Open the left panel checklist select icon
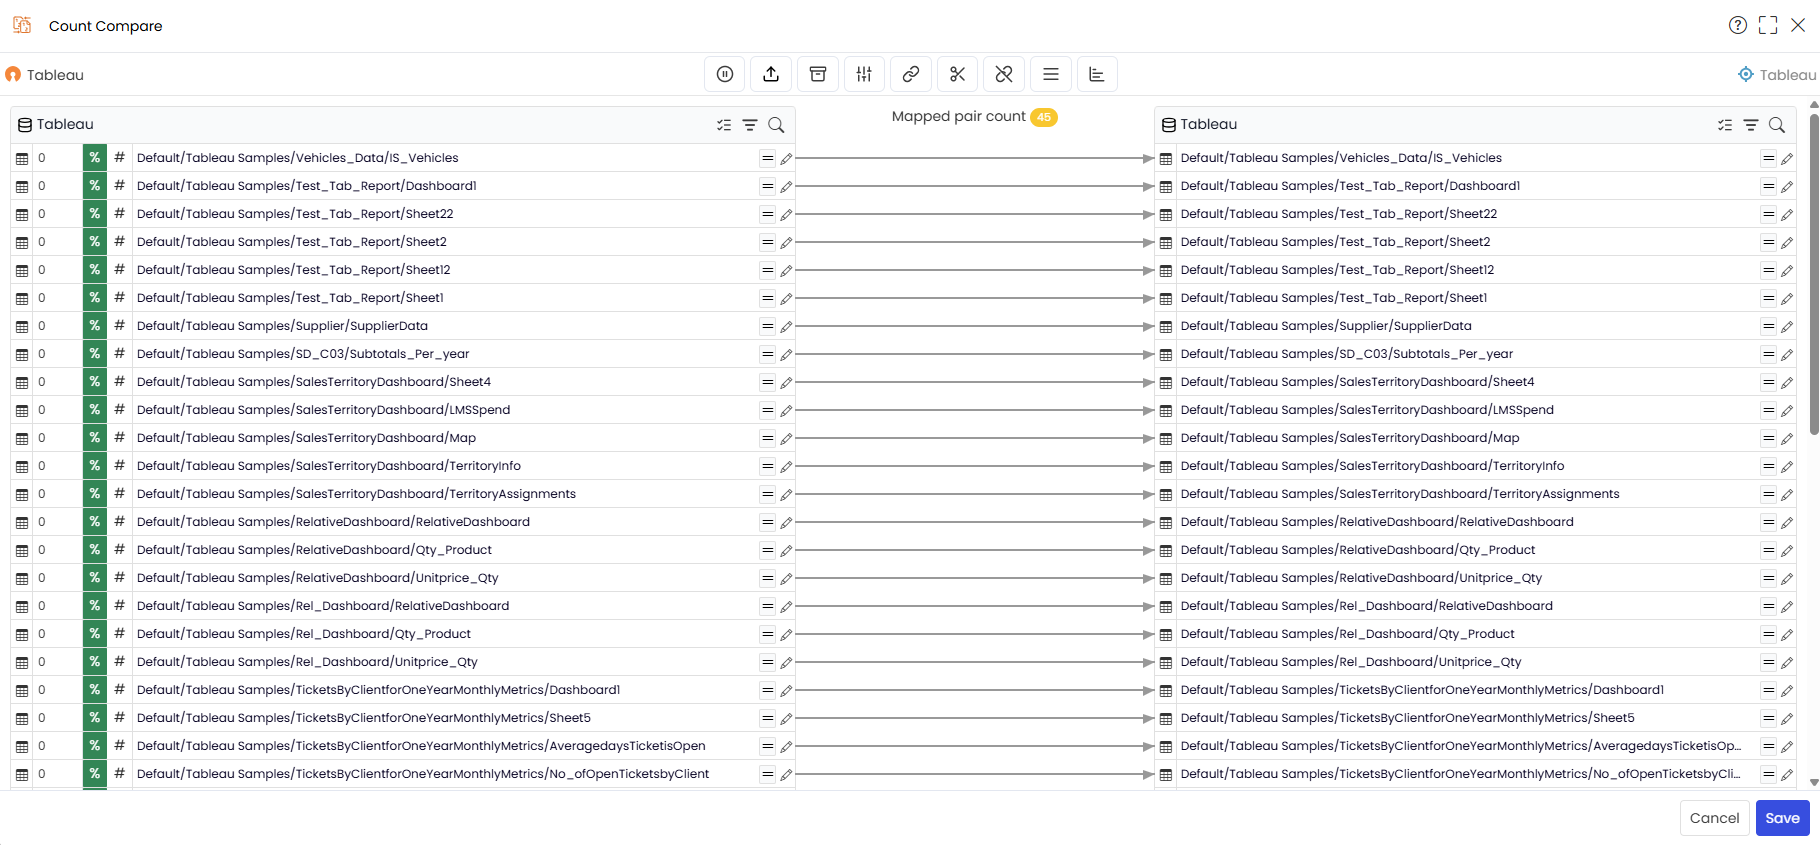This screenshot has height=845, width=1820. click(x=724, y=125)
